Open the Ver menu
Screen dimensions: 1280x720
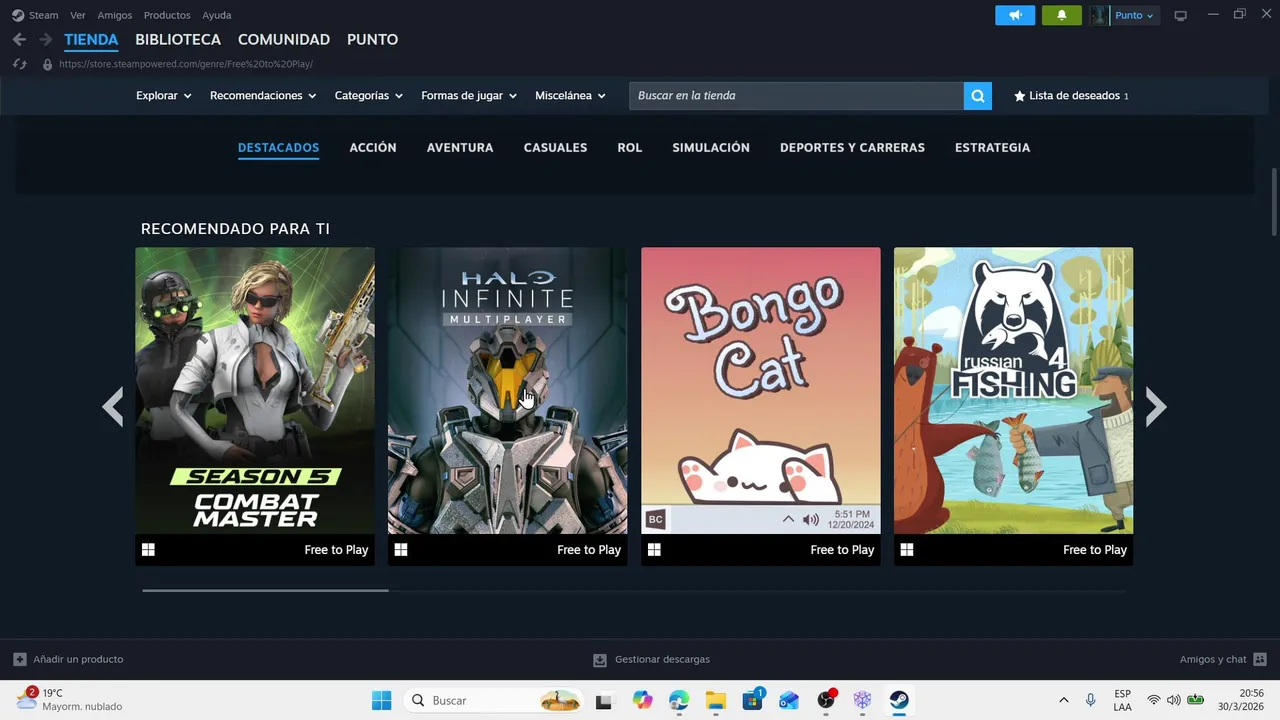point(77,15)
